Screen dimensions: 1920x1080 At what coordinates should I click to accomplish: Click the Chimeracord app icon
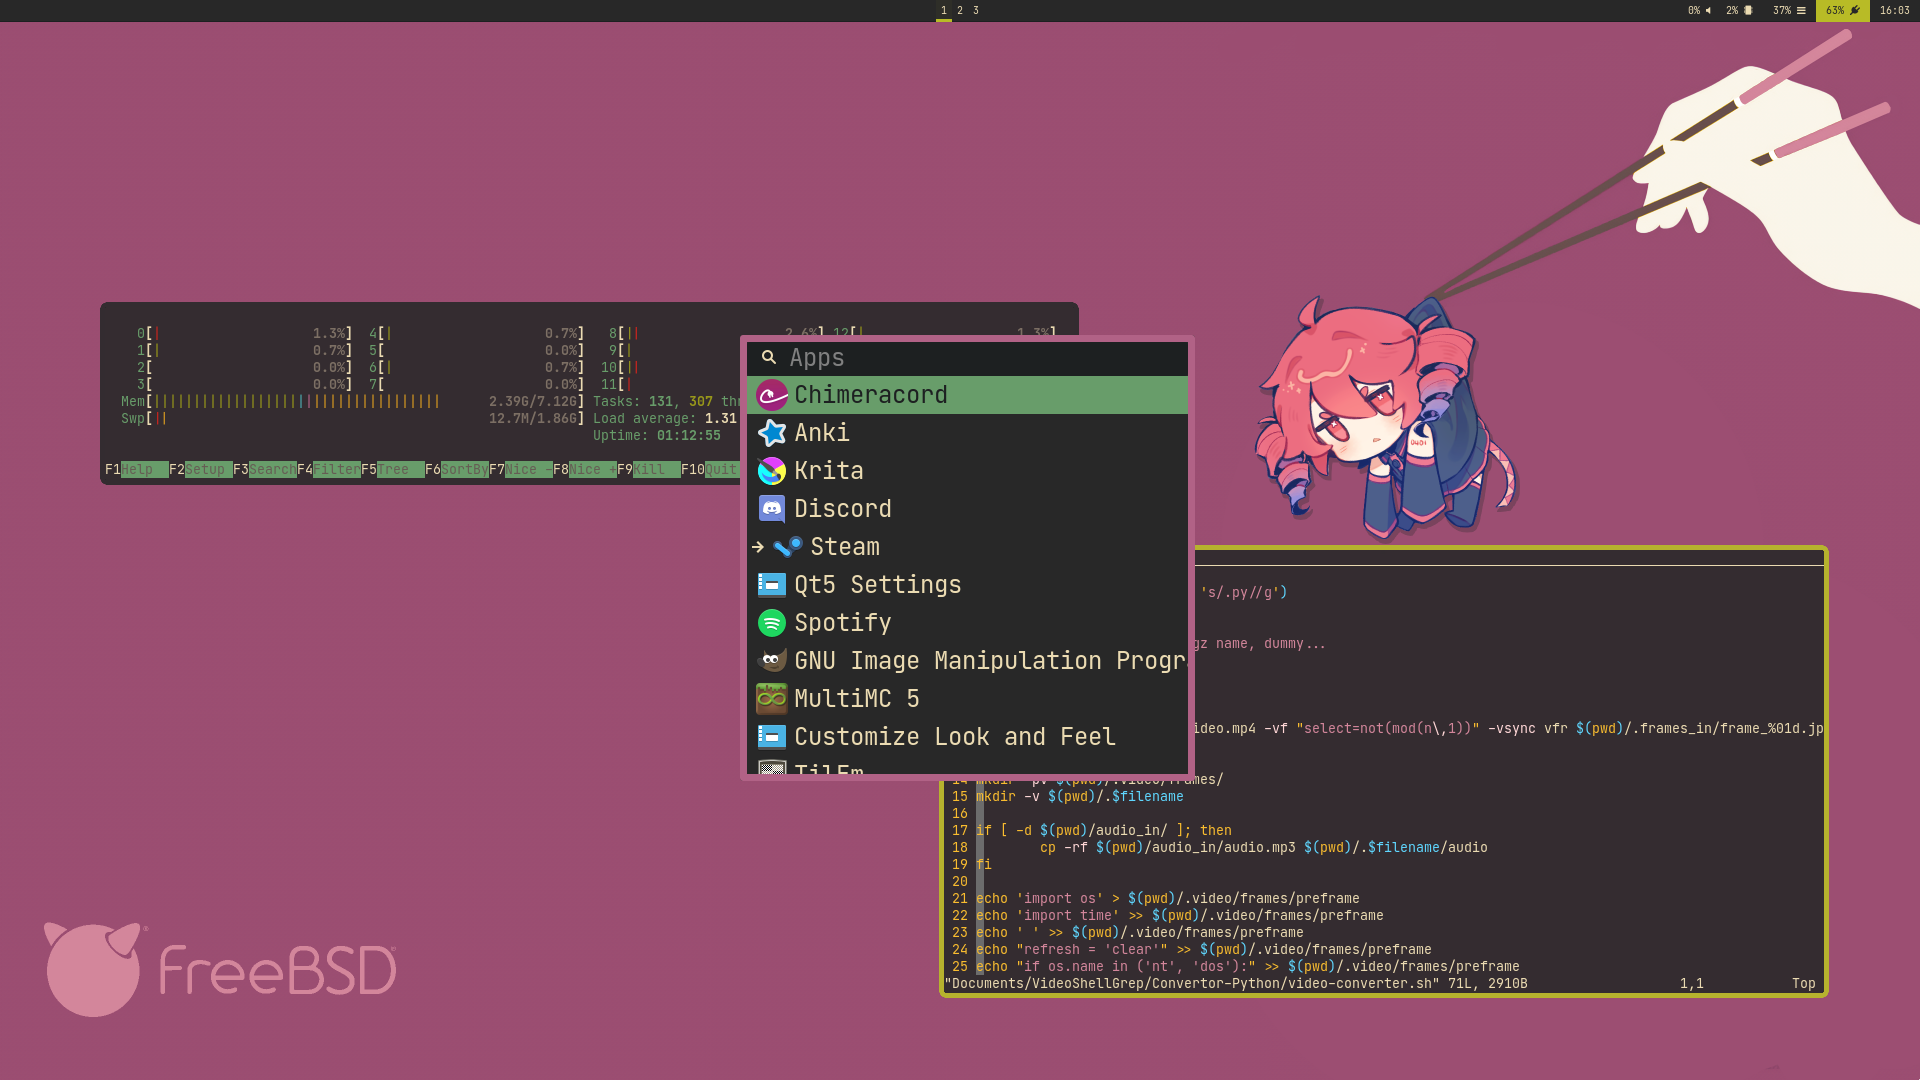(771, 395)
